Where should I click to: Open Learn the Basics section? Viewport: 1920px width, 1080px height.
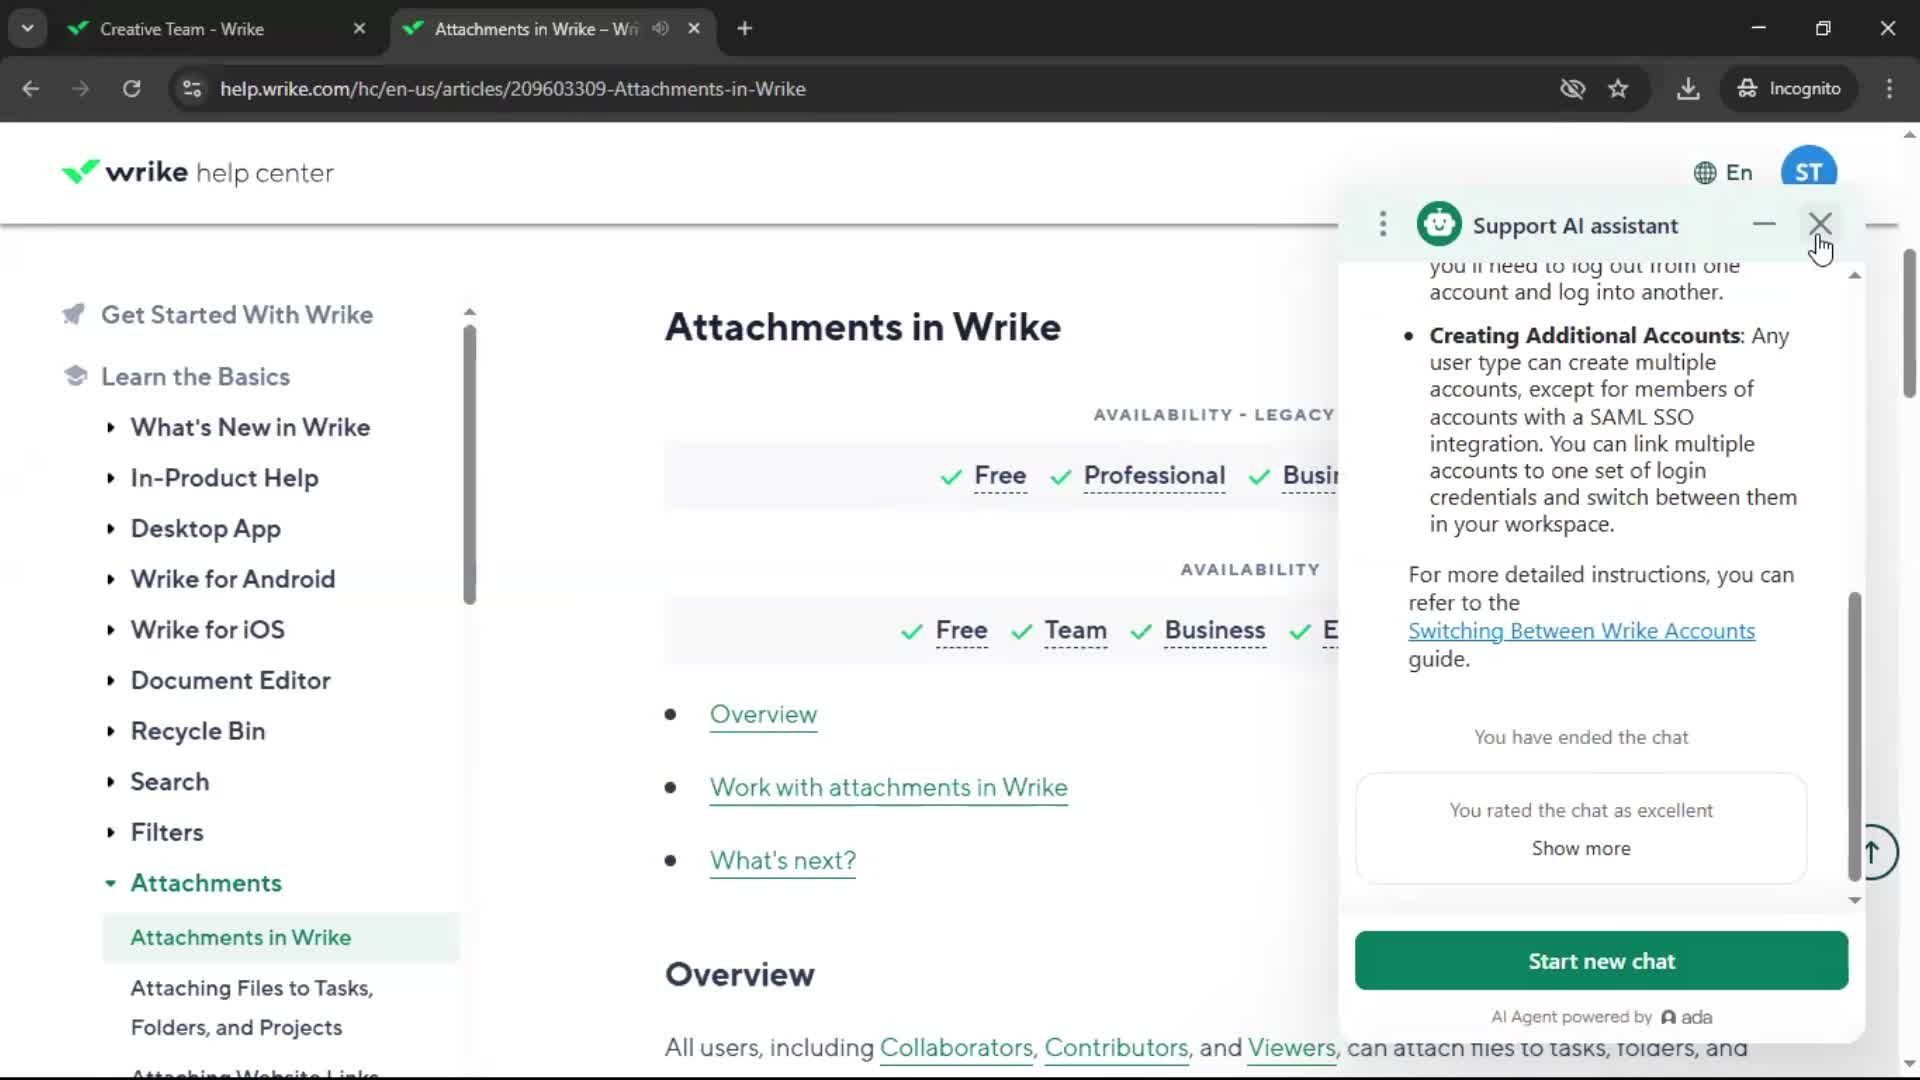[195, 377]
